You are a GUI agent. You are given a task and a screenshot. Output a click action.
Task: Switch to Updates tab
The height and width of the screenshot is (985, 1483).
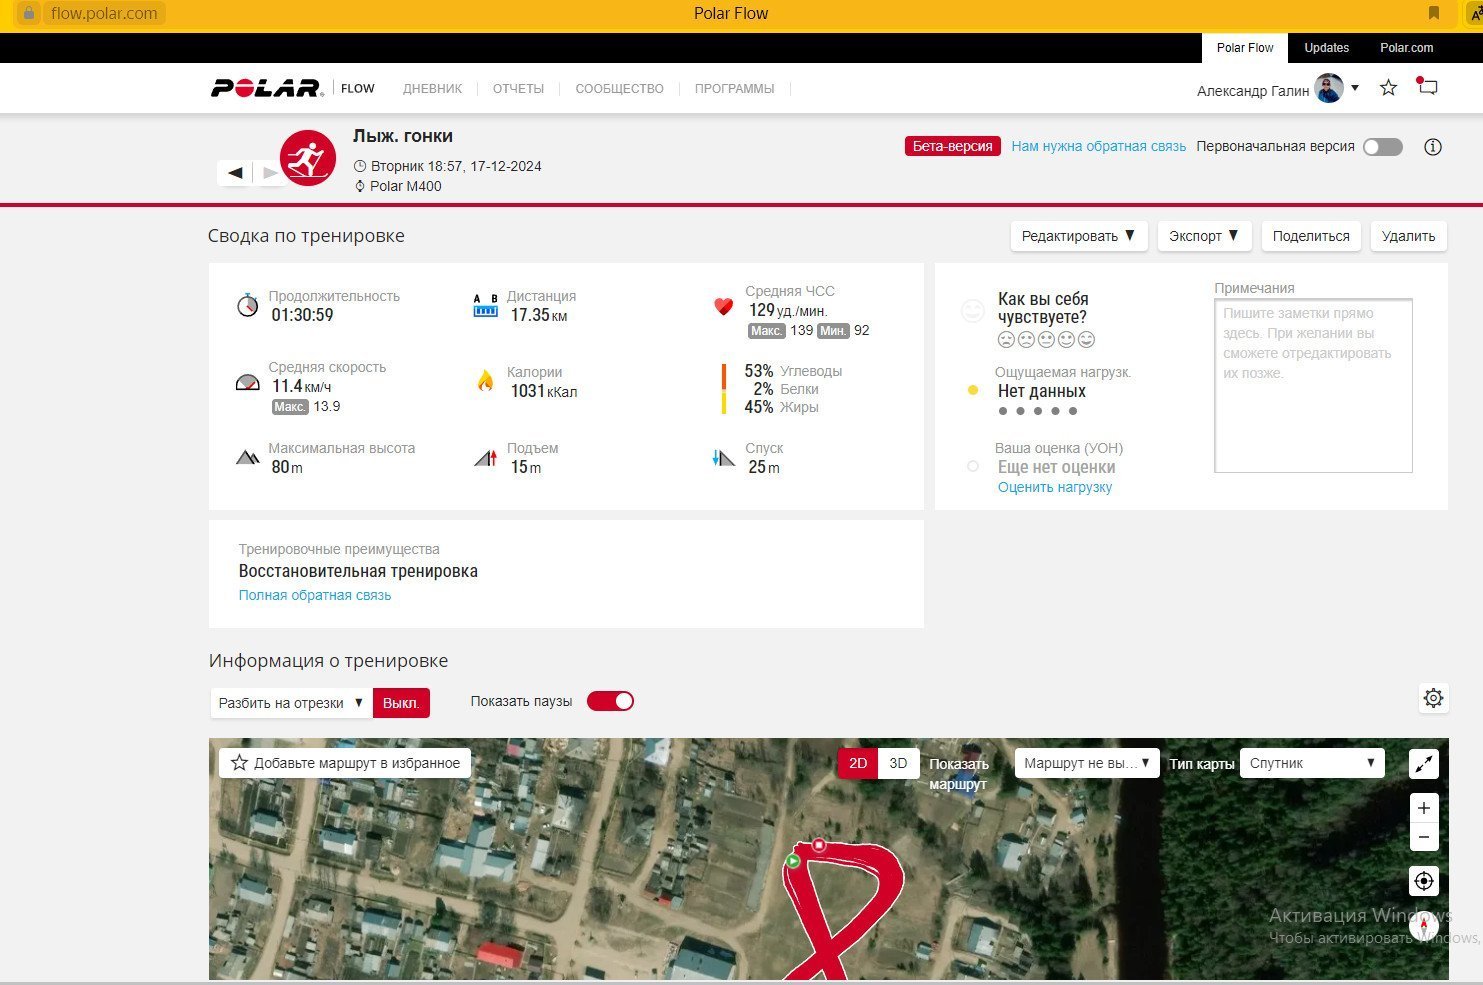(x=1326, y=48)
